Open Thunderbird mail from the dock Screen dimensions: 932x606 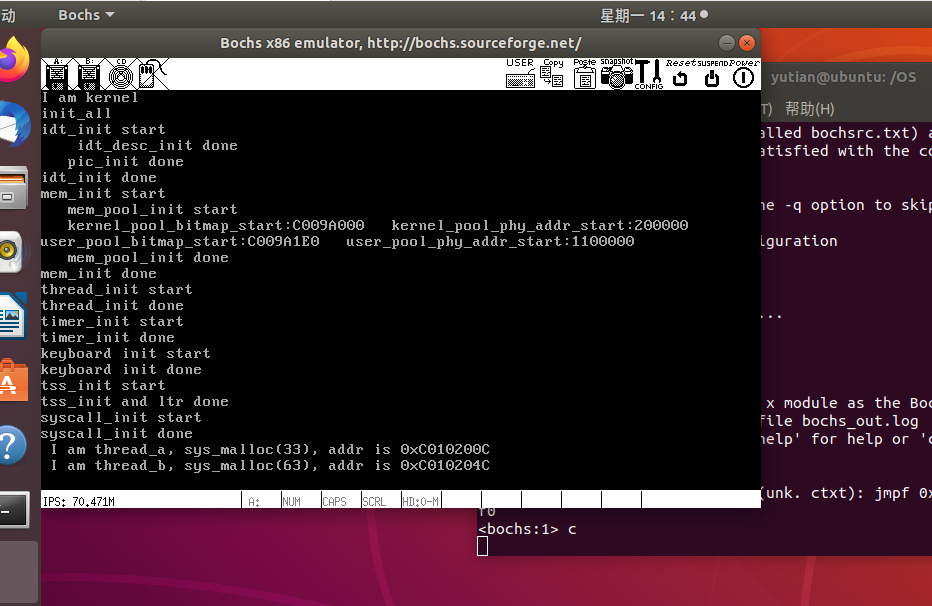point(14,126)
